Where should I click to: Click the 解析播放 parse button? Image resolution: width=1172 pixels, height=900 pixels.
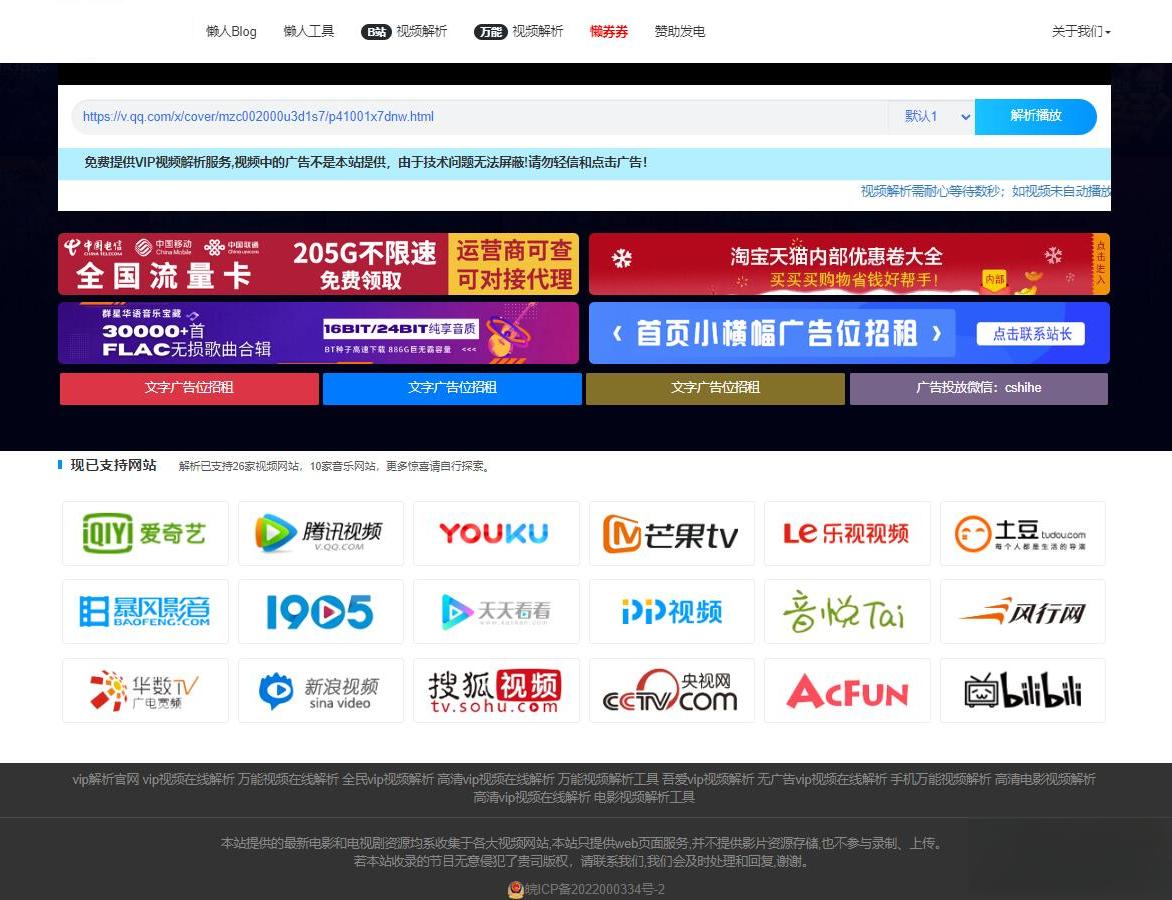pos(1035,116)
